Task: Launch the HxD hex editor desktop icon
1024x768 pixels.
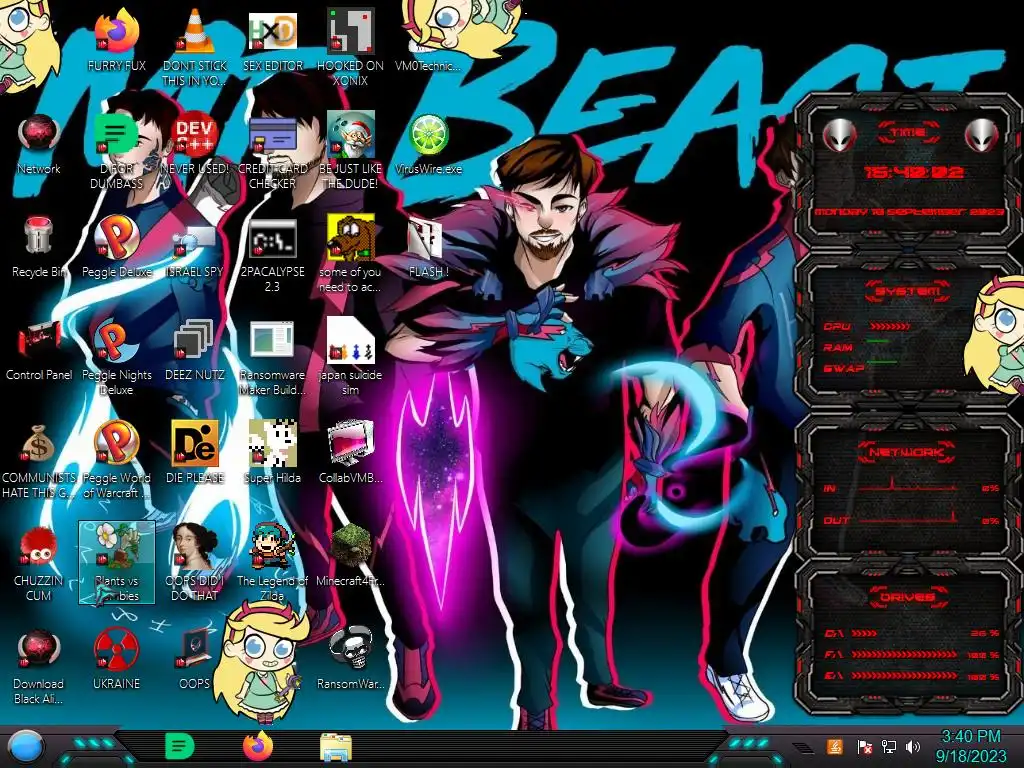Action: (x=272, y=31)
